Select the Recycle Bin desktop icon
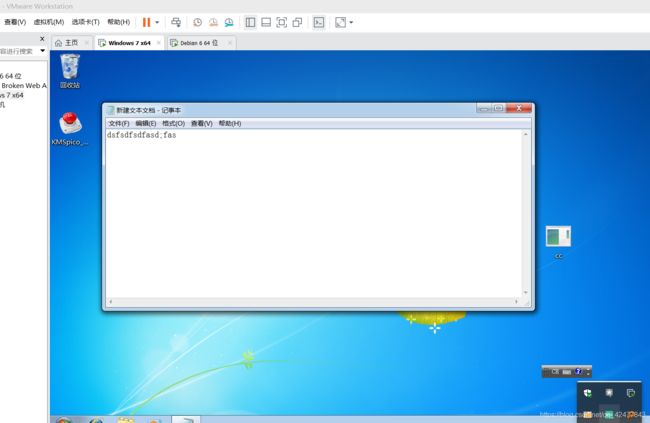The width and height of the screenshot is (650, 423). pyautogui.click(x=70, y=71)
